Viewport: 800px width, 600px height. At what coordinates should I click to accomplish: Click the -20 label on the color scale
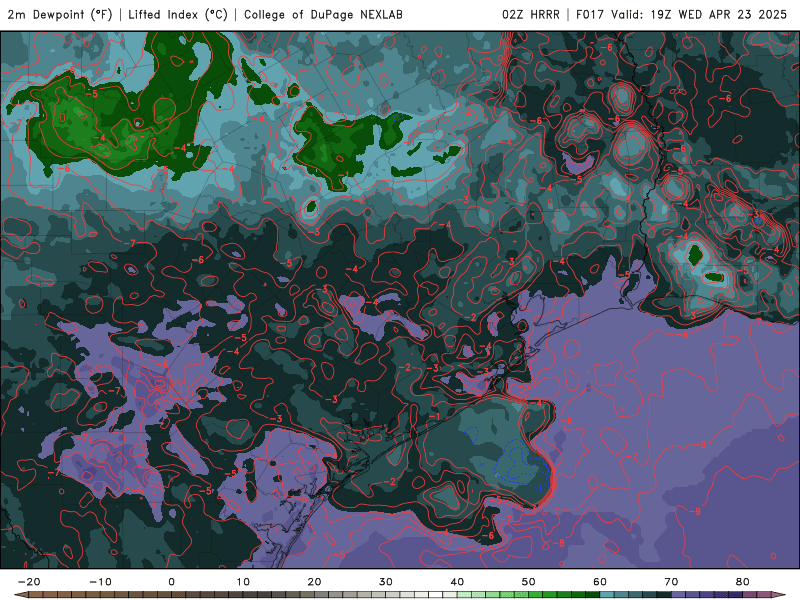tap(29, 582)
